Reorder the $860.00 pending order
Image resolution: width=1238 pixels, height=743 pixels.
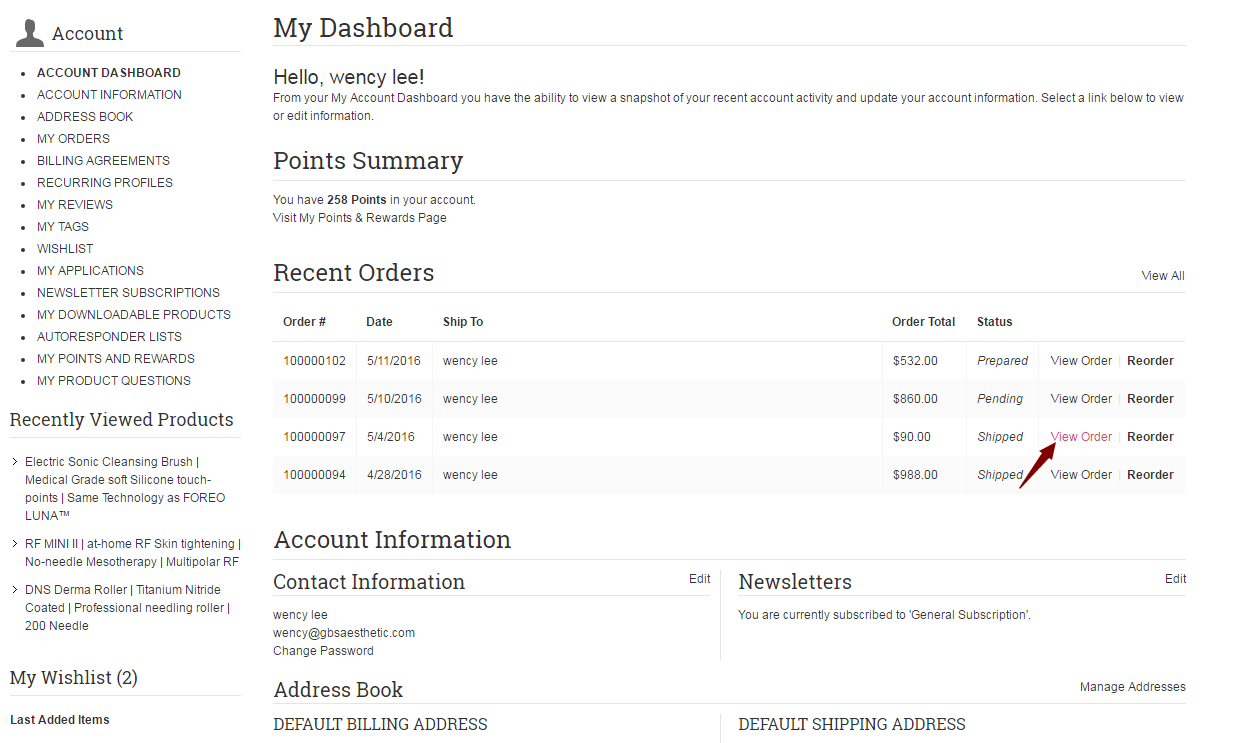click(x=1150, y=399)
